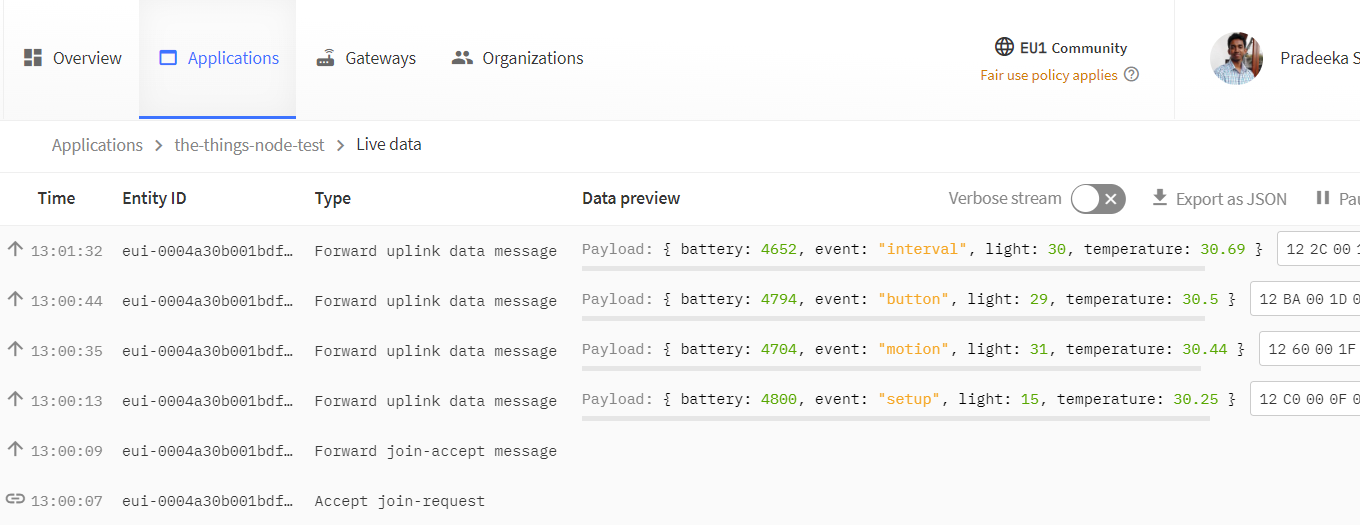Click entity ID in 13:00:07 row
This screenshot has width=1360, height=525.
208,501
